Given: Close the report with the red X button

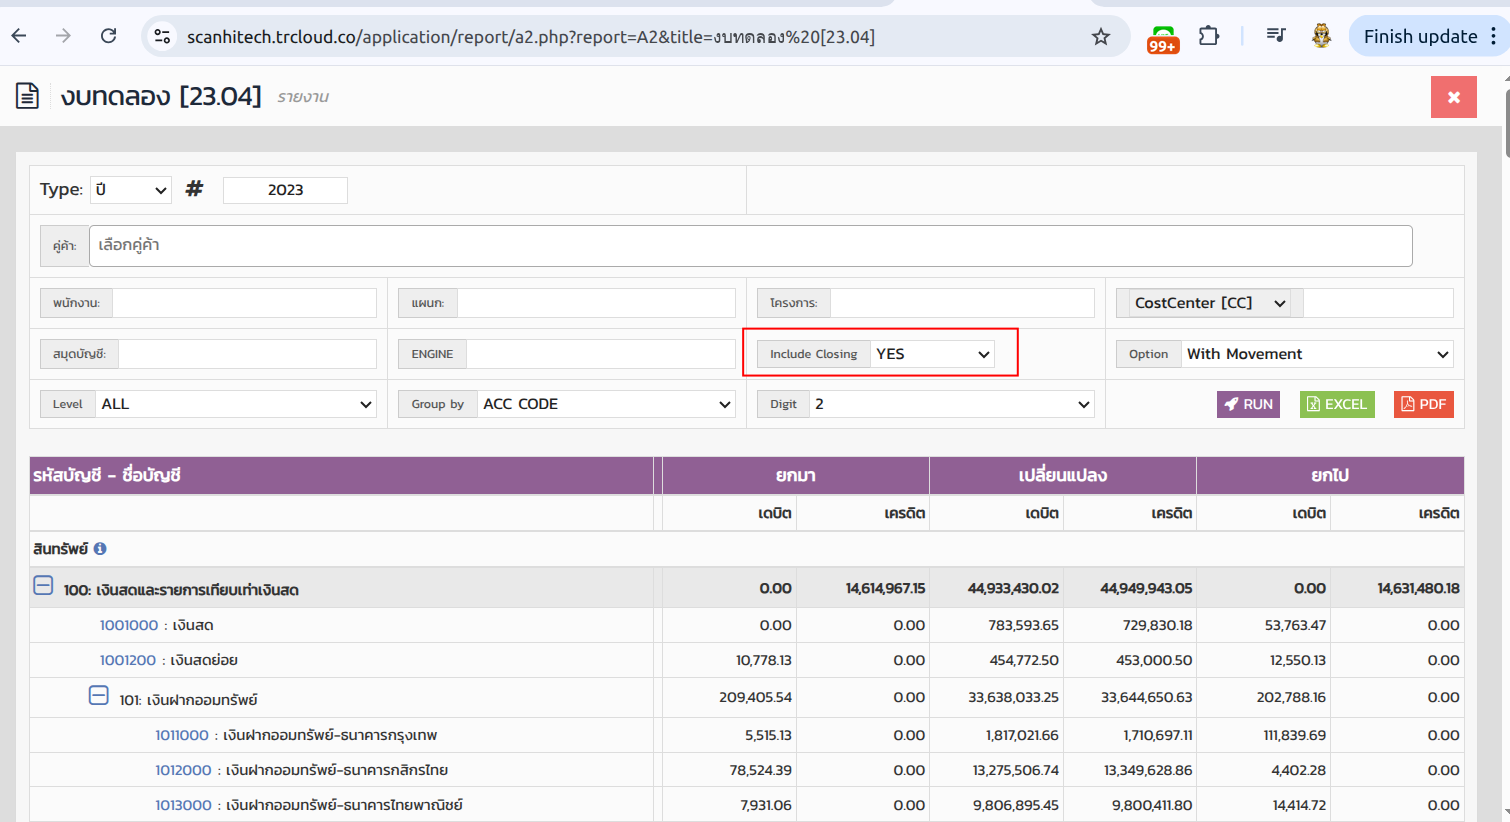Looking at the screenshot, I should coord(1453,97).
